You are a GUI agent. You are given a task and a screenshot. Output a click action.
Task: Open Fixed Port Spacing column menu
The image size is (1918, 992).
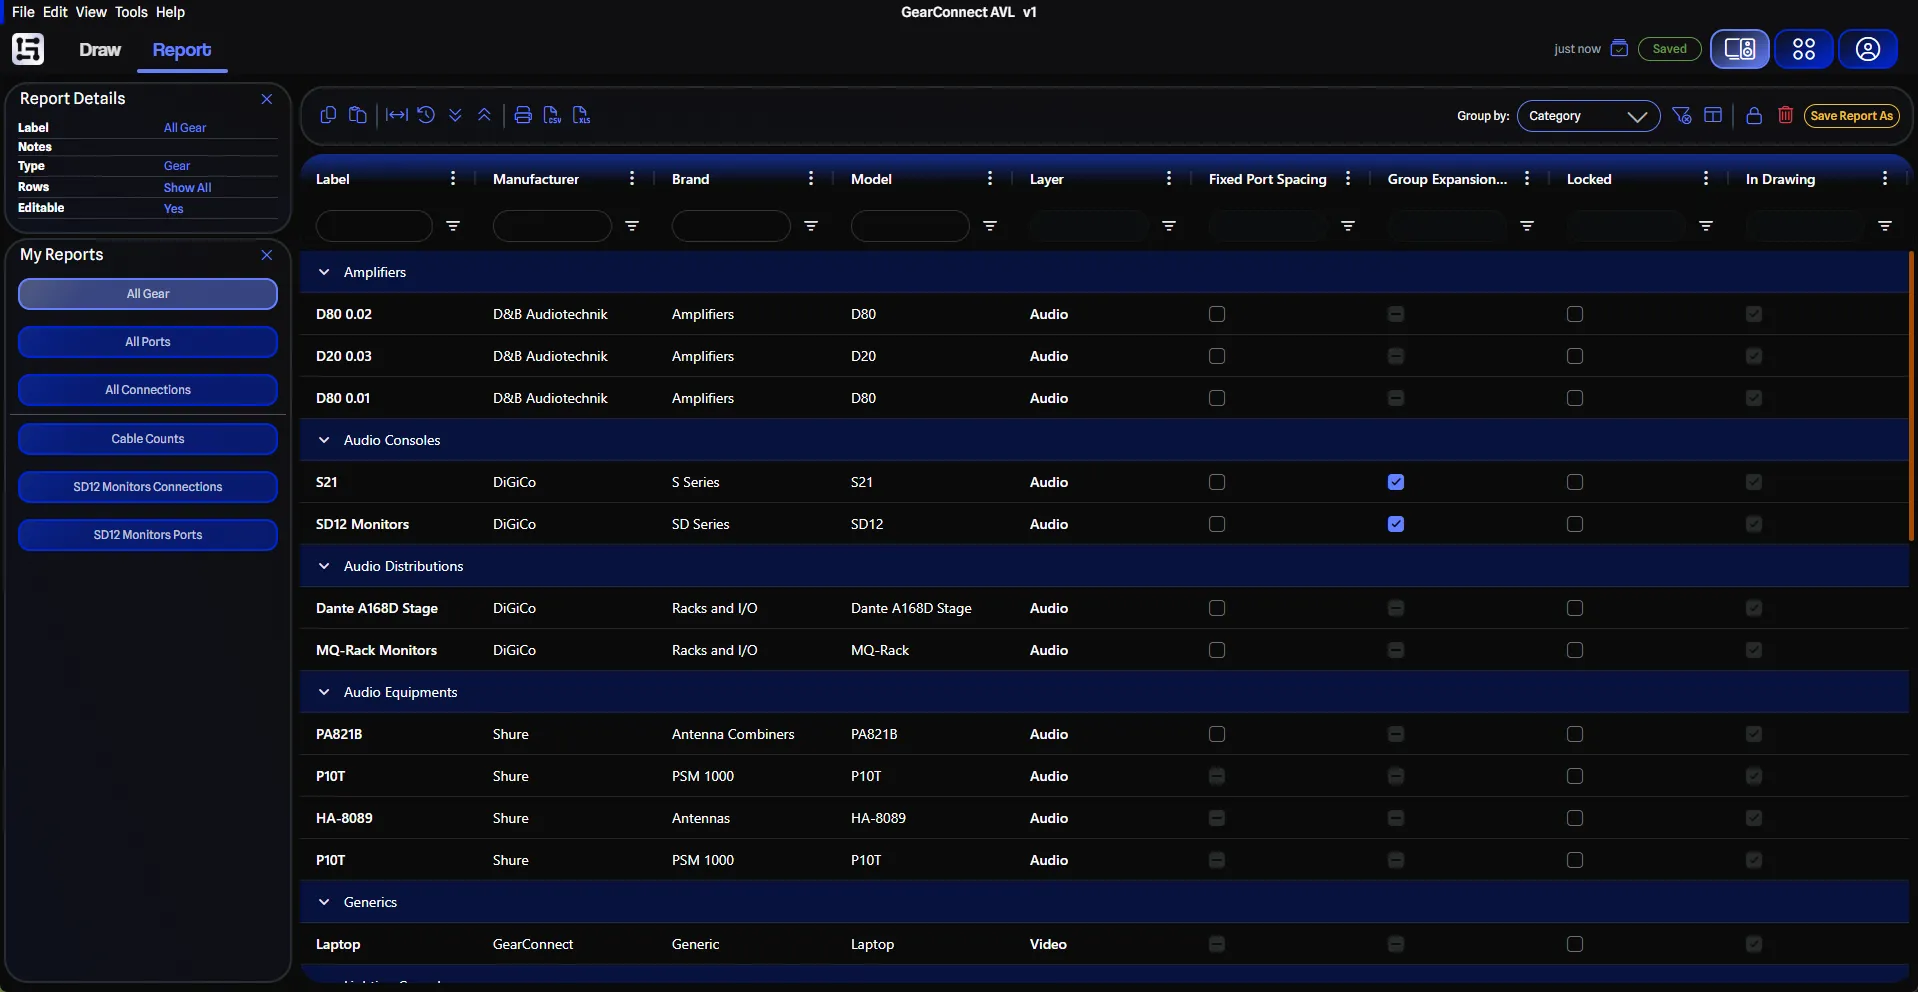point(1348,179)
